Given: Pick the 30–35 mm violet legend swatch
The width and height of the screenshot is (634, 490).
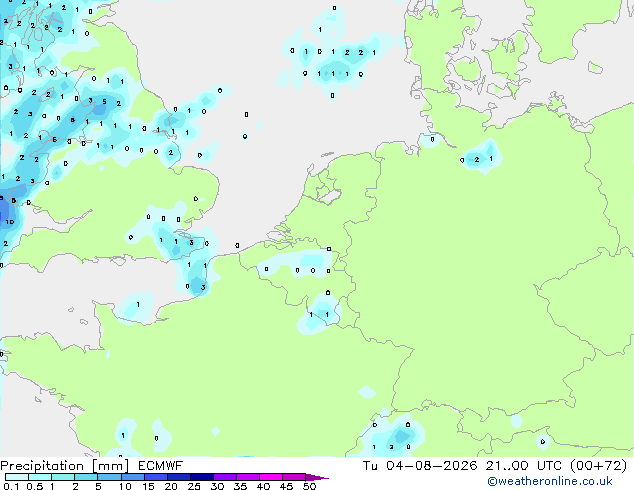Looking at the screenshot, I should (225, 477).
